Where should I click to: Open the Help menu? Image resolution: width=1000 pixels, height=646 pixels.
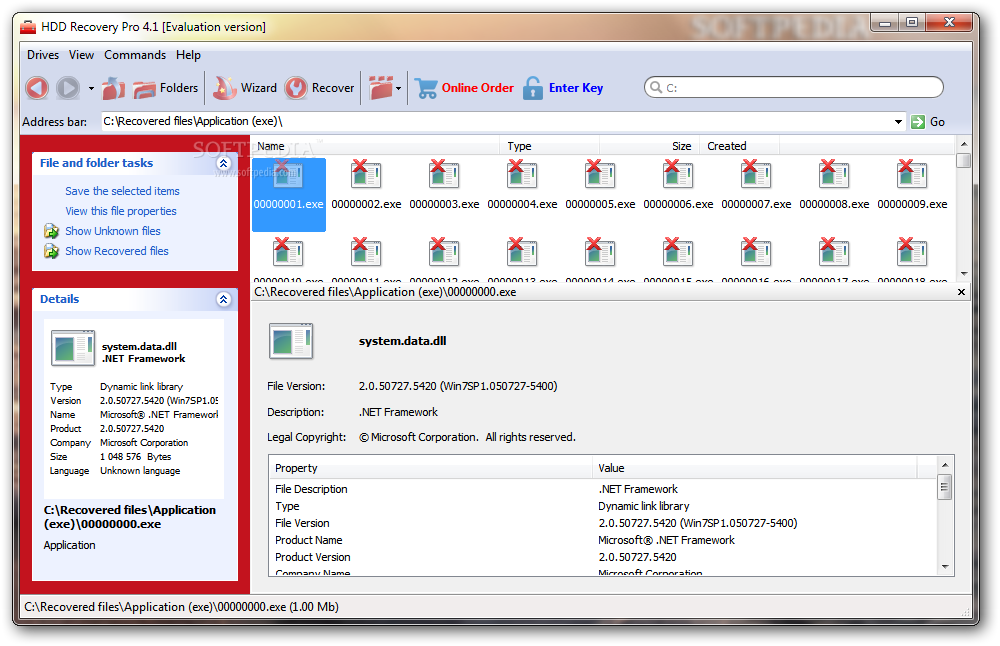tap(188, 55)
